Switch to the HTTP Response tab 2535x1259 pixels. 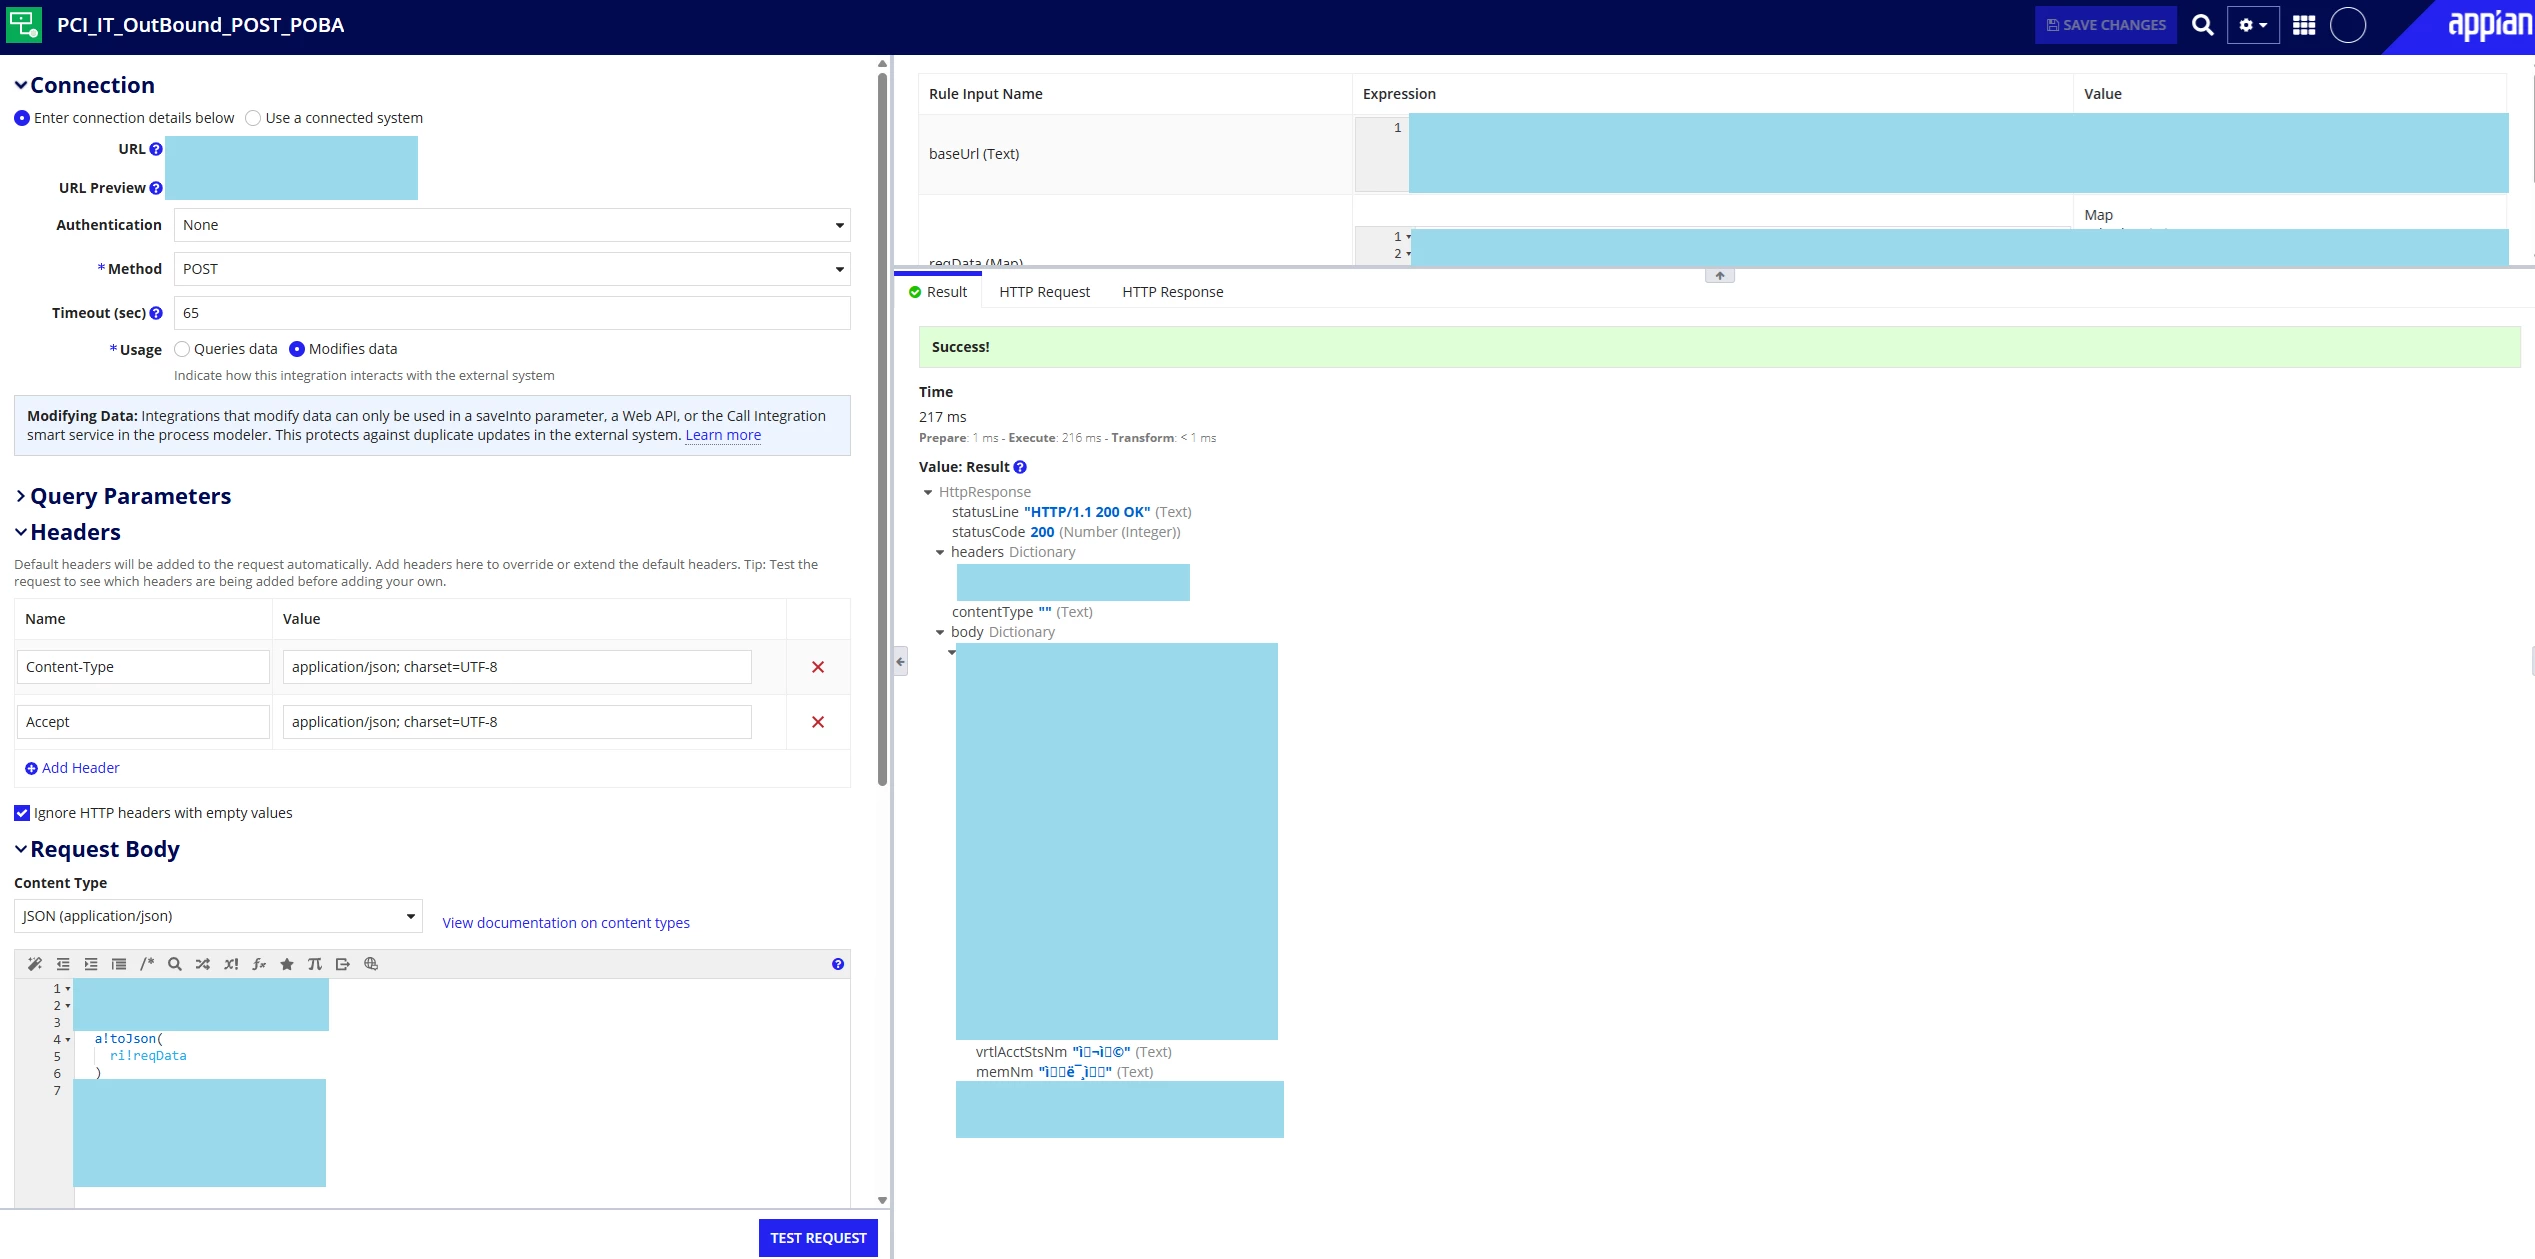click(1172, 292)
